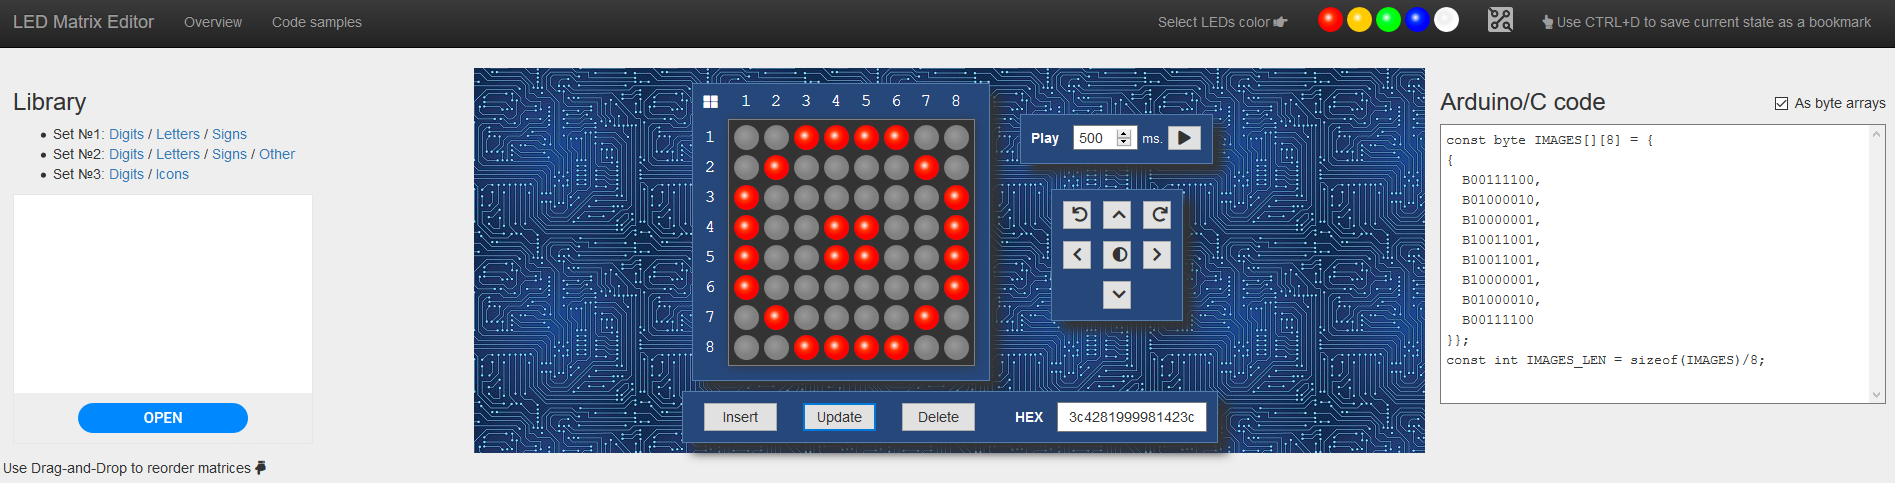Select the green LED color
This screenshot has width=1895, height=483.
[x=1388, y=20]
